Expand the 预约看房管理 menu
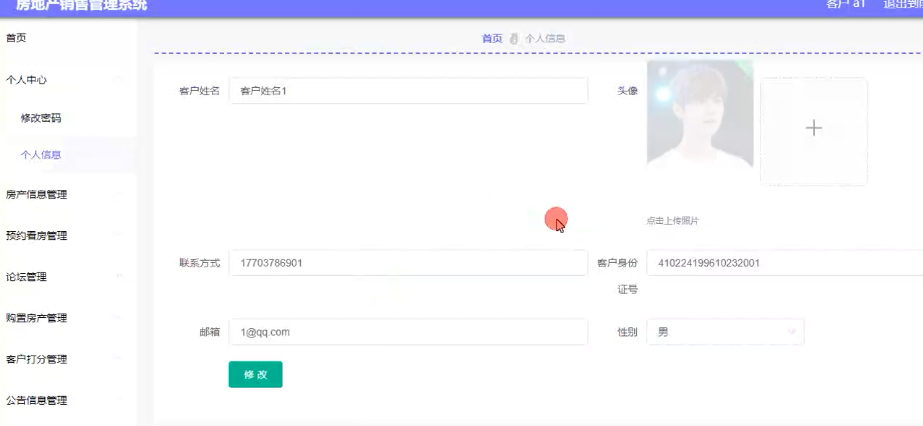The width and height of the screenshot is (923, 426). click(x=68, y=236)
